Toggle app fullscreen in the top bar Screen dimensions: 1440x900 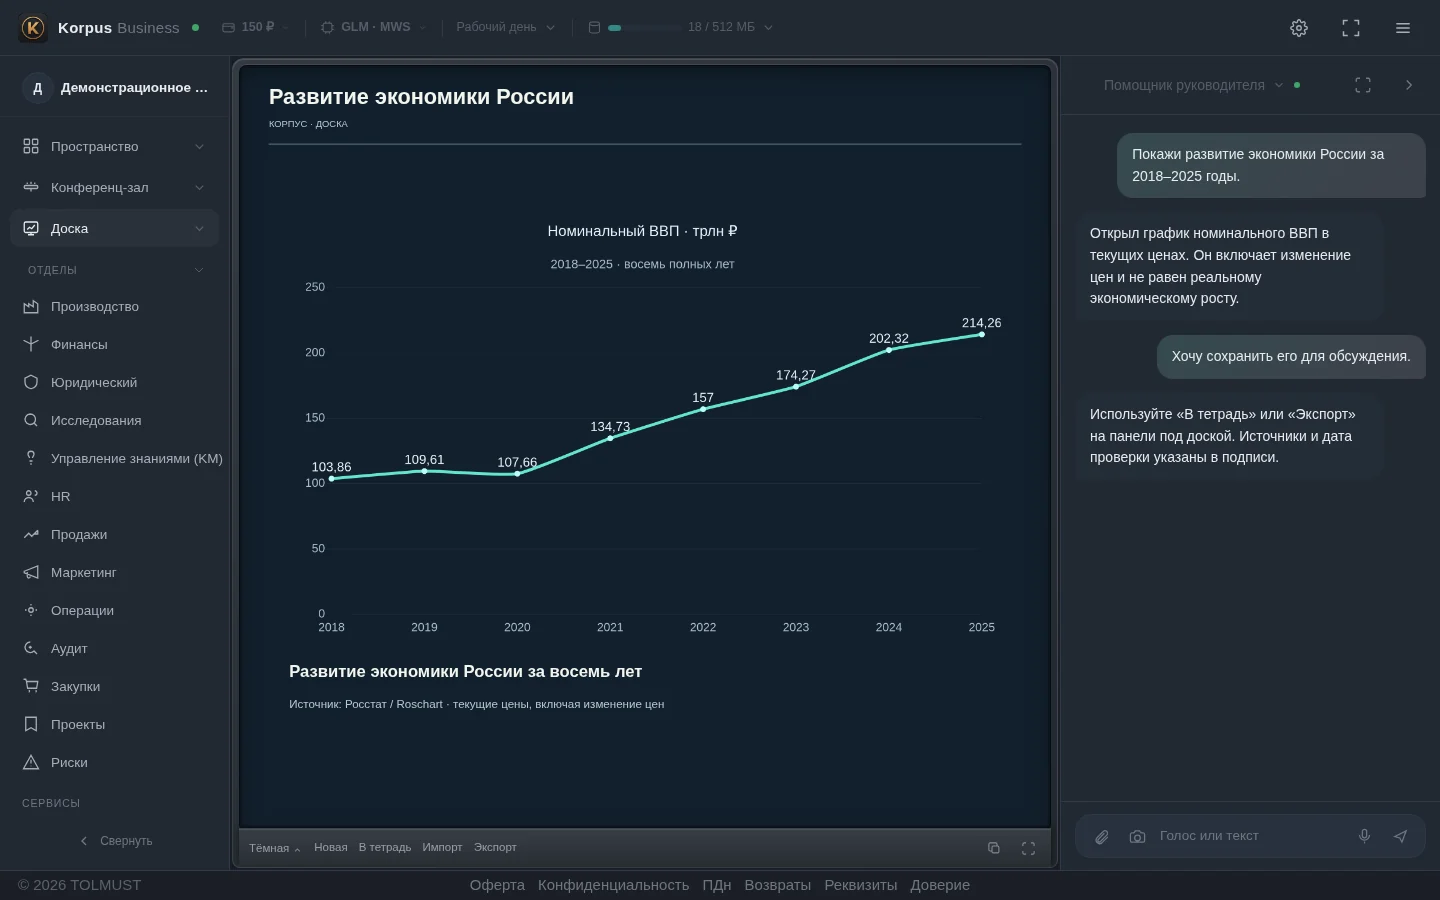click(1351, 28)
